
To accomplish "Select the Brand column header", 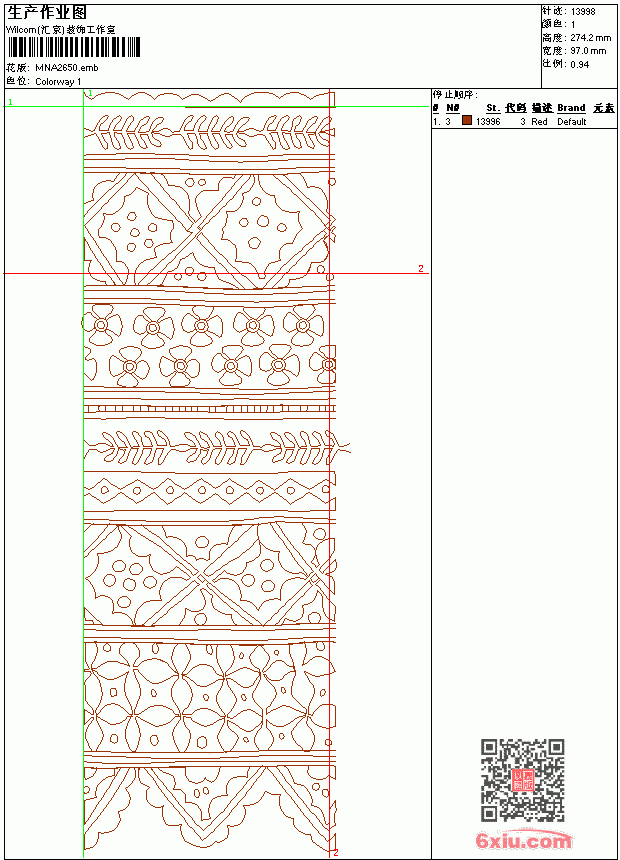I will 571,108.
